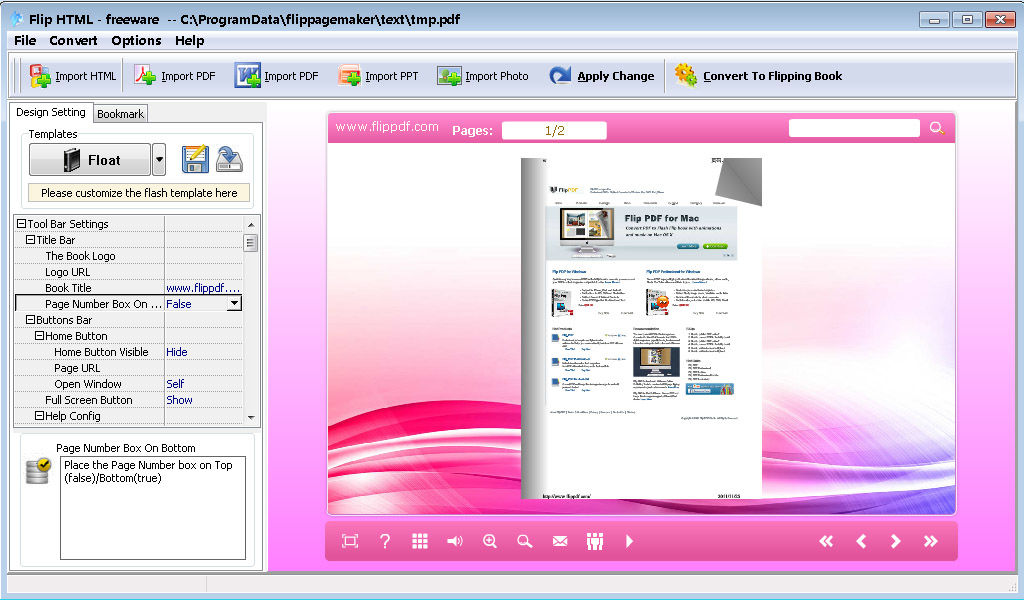Open the Options menu

136,40
